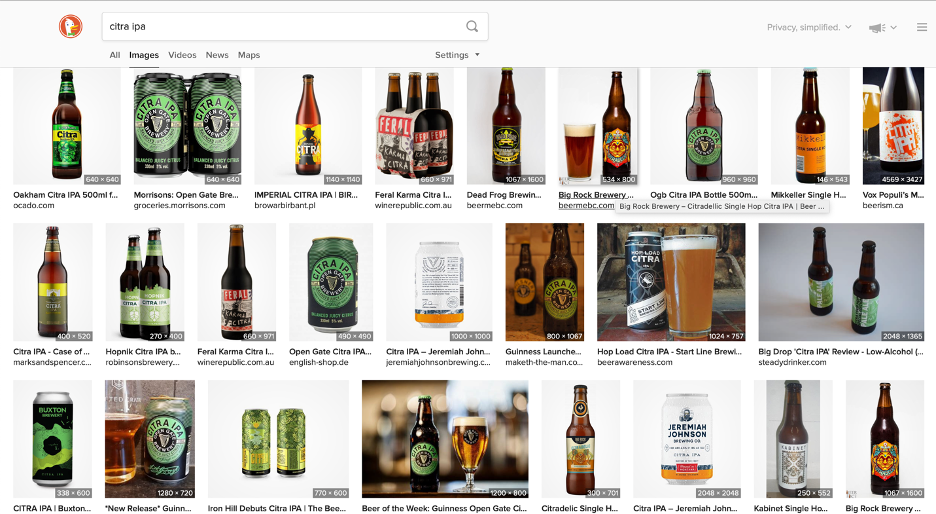Visit the beerism.ca source link

click(x=882, y=205)
